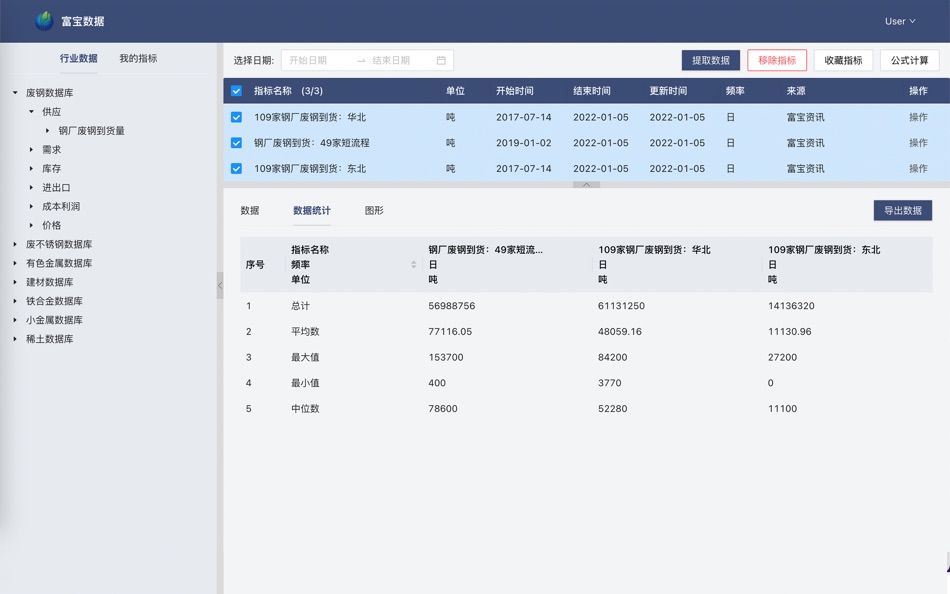
Task: Click the 移除指标 button
Action: 777,60
